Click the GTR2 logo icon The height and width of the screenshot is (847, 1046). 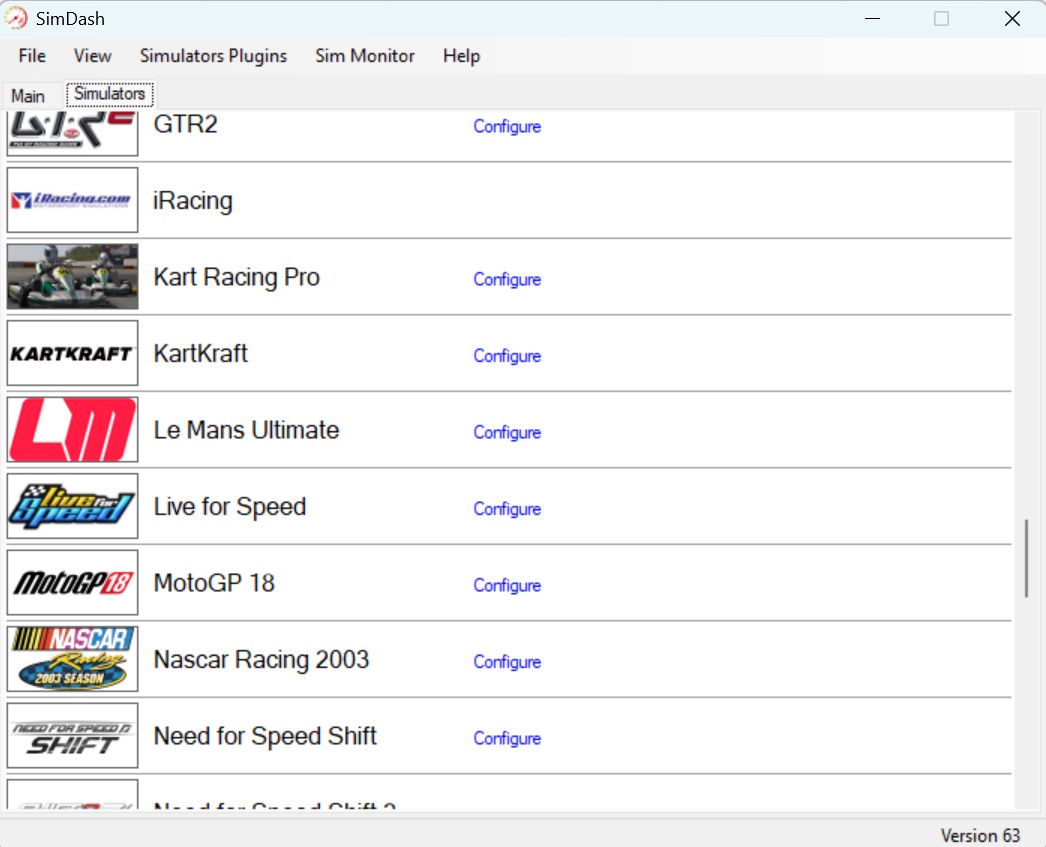pyautogui.click(x=72, y=133)
